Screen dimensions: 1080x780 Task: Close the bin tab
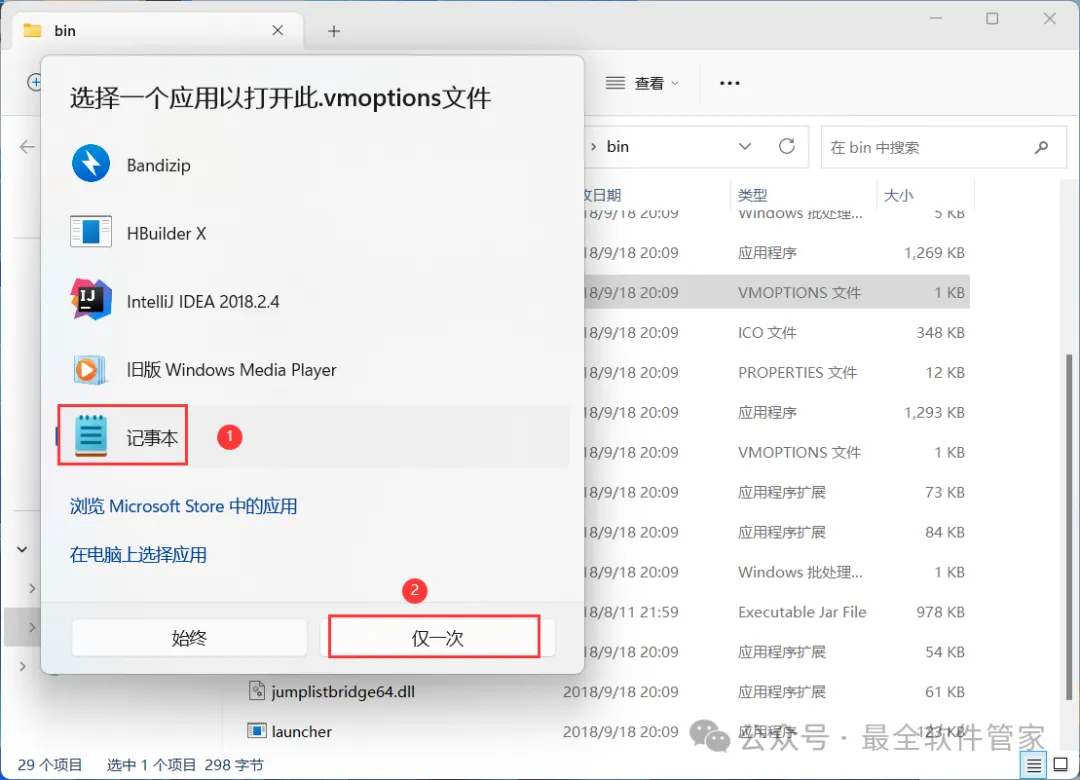278,30
